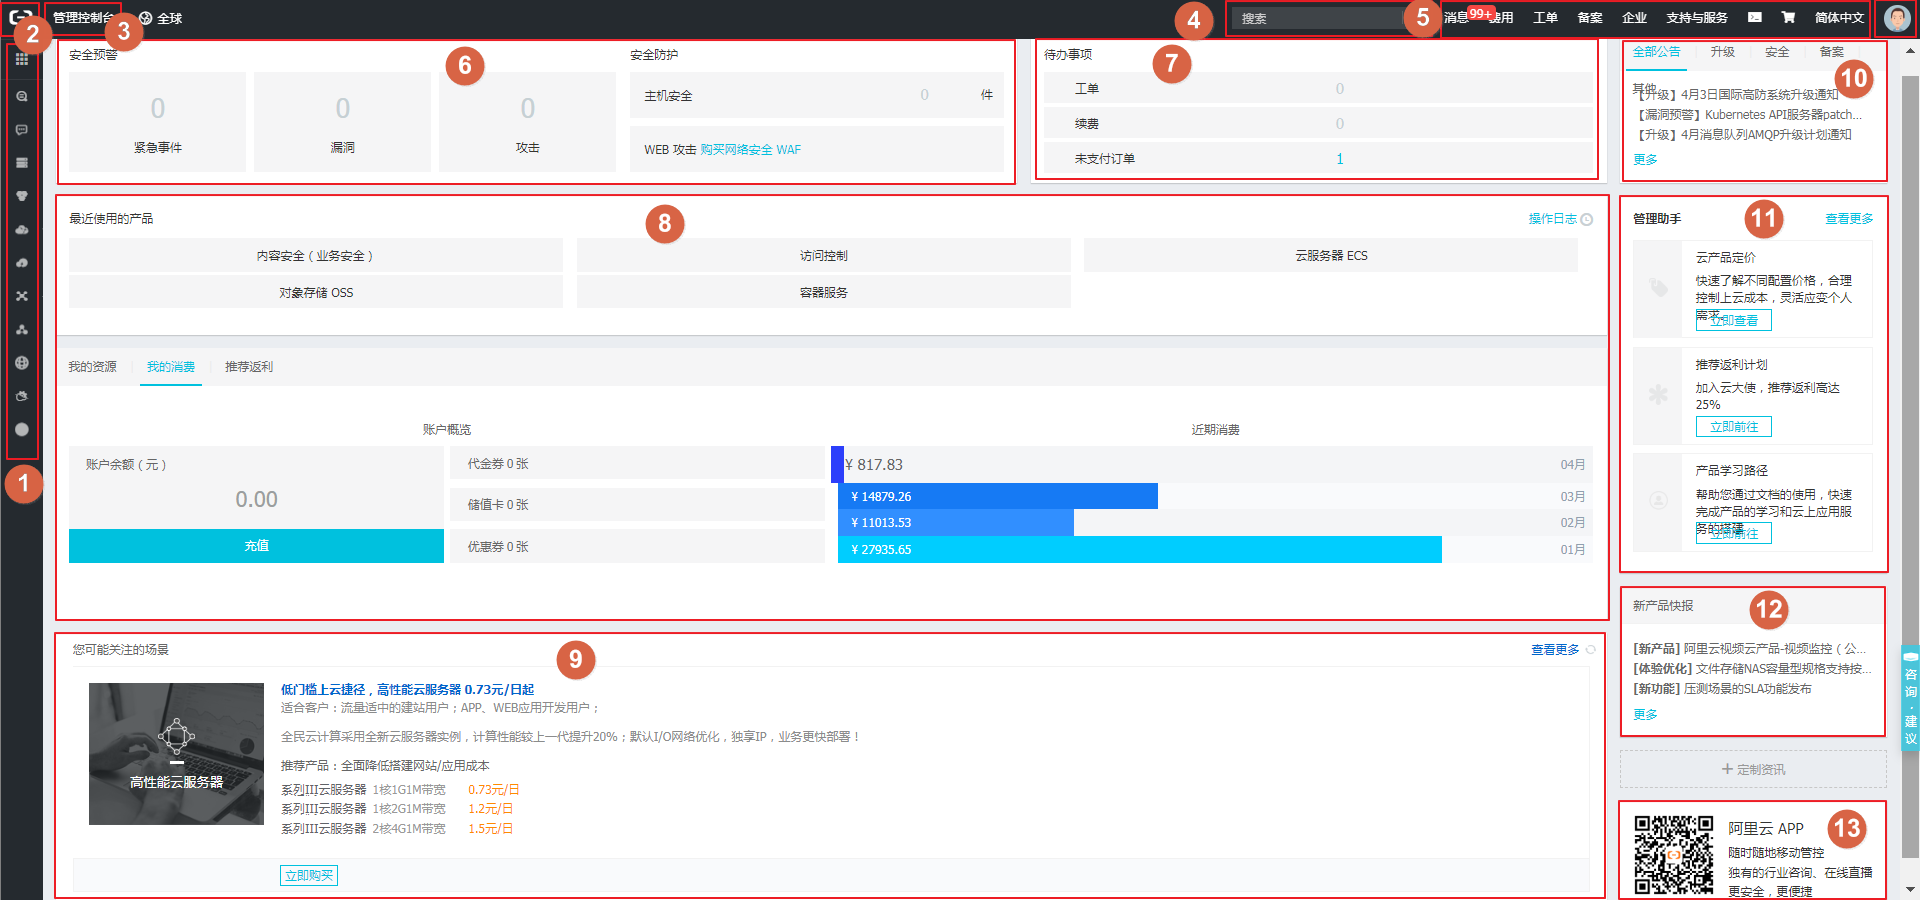Open the 内容安全（业务安全）product

click(x=316, y=256)
